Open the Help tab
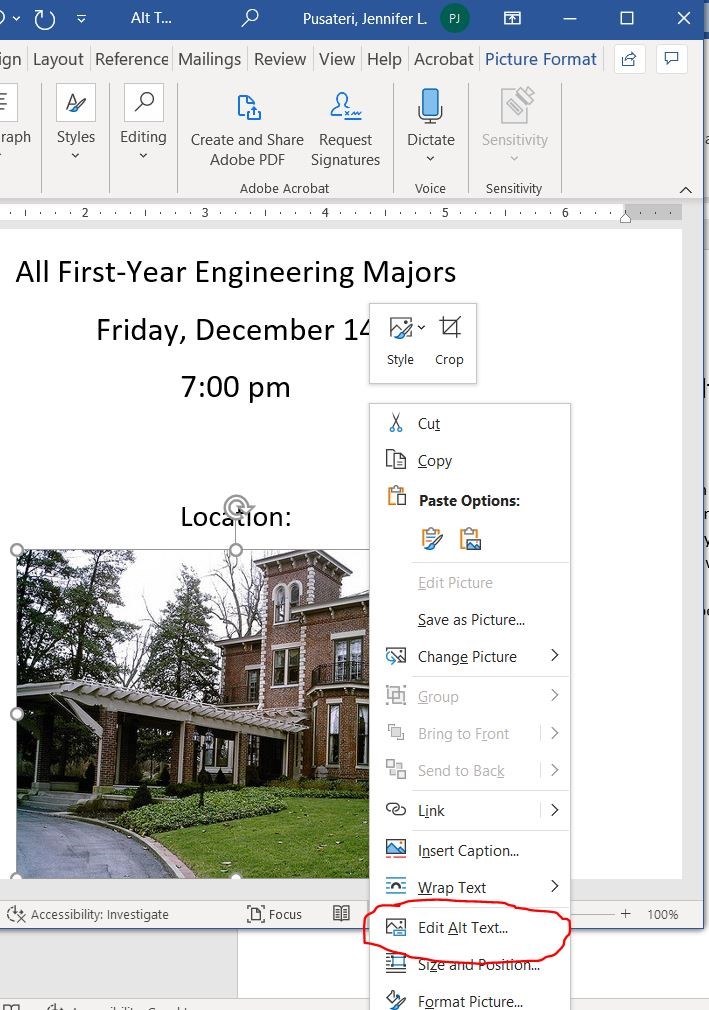 [384, 59]
